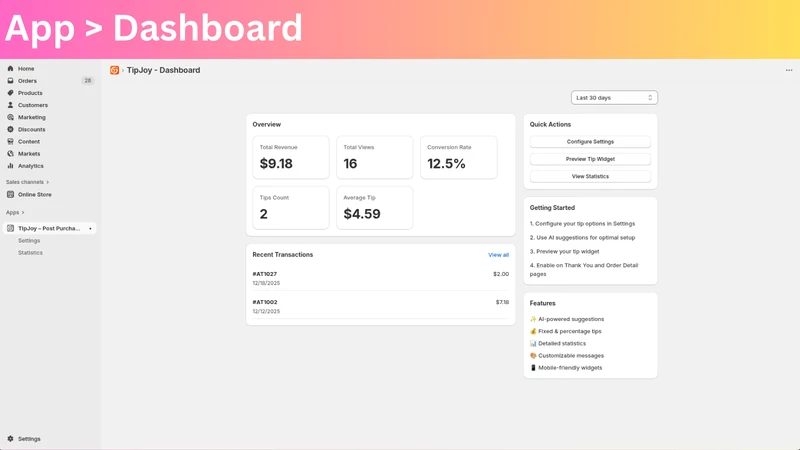
Task: Click the Tips Count card
Action: [x=291, y=208]
